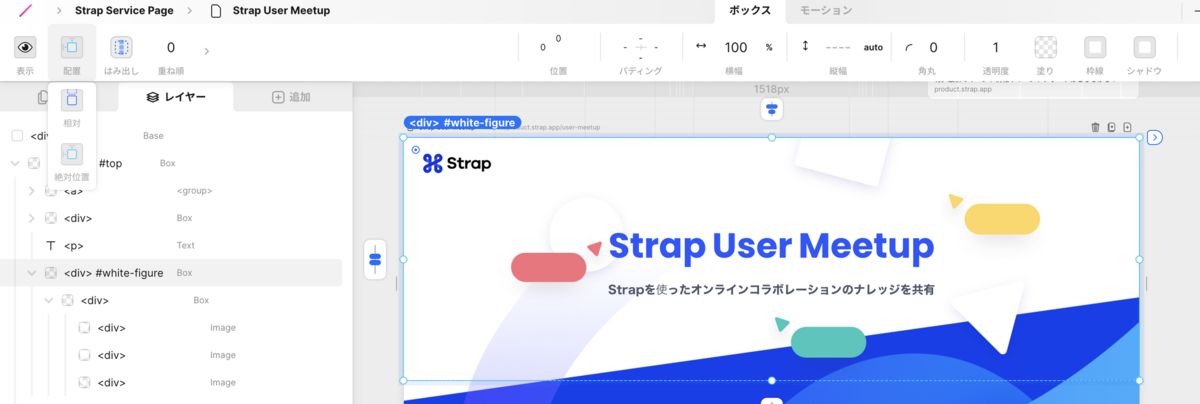Click the second Image layer icon
The height and width of the screenshot is (404, 1200).
point(84,355)
